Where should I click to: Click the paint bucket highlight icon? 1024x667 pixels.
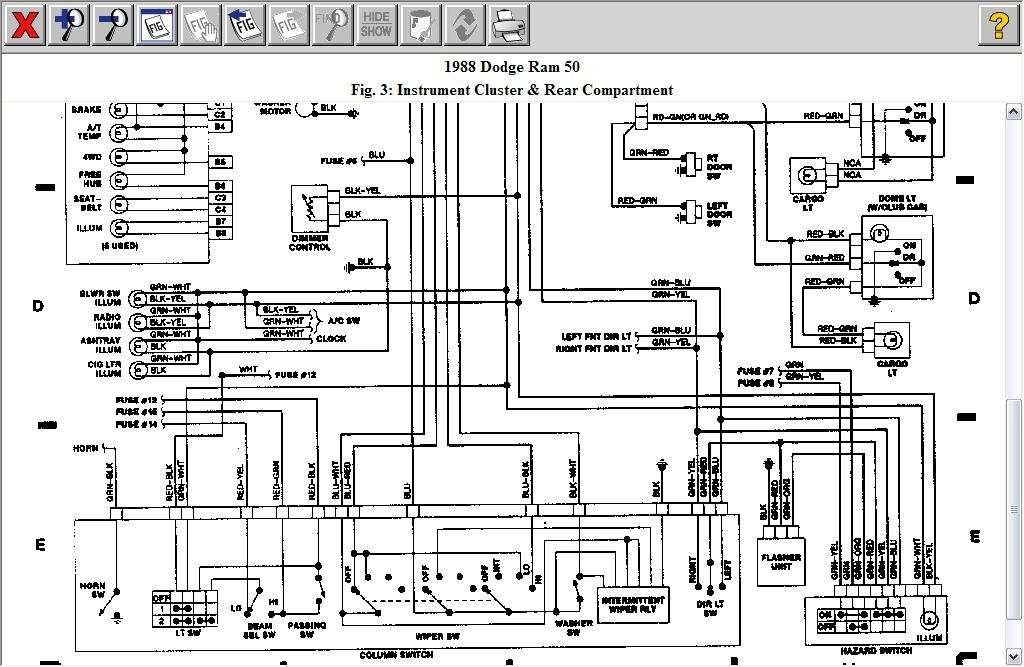click(x=420, y=25)
